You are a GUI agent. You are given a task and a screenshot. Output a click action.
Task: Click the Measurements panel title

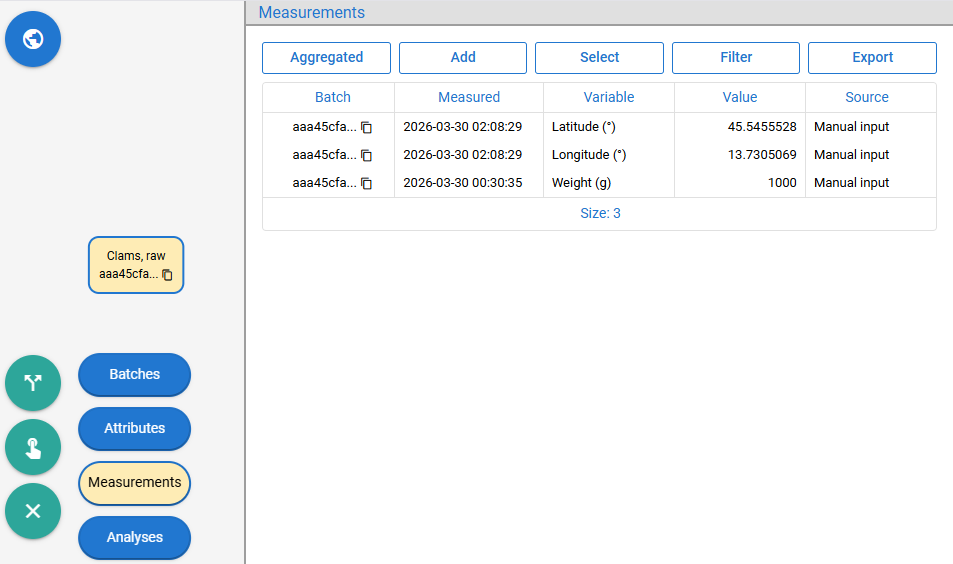[x=312, y=12]
